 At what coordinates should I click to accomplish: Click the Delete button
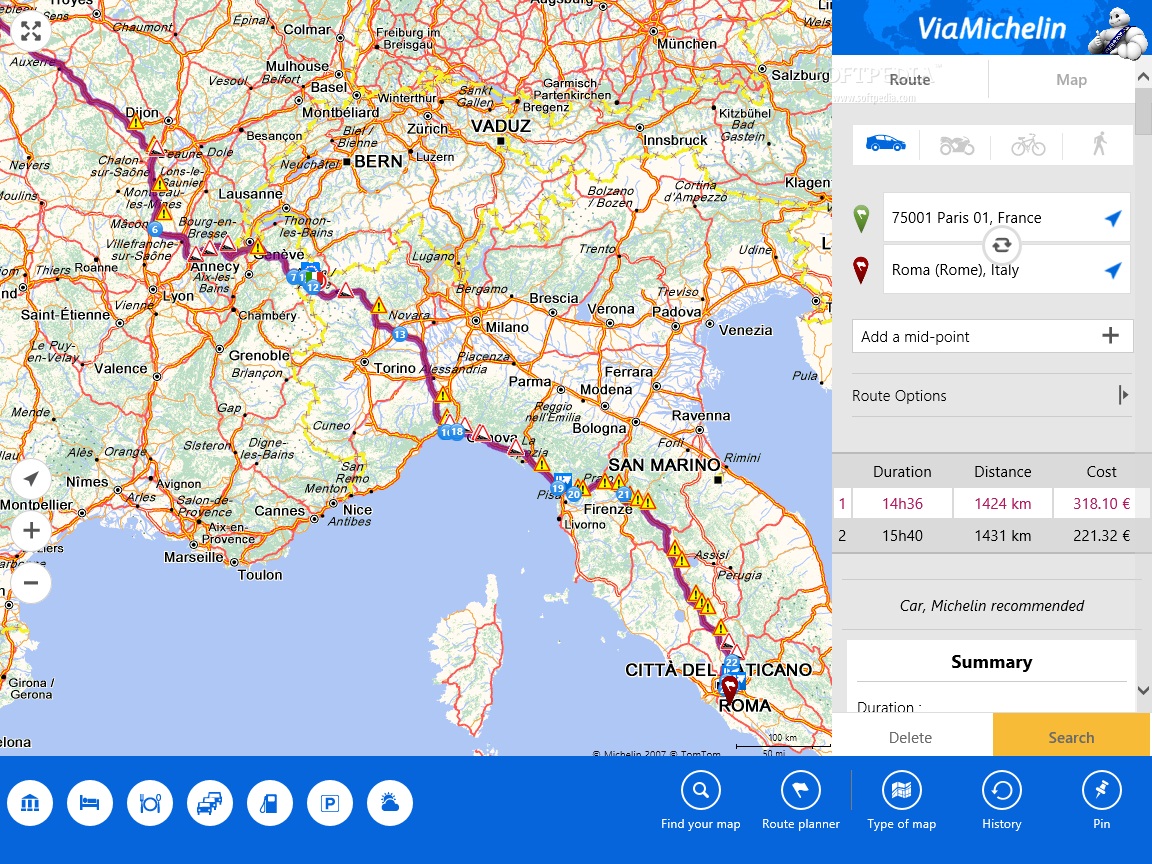coord(912,737)
